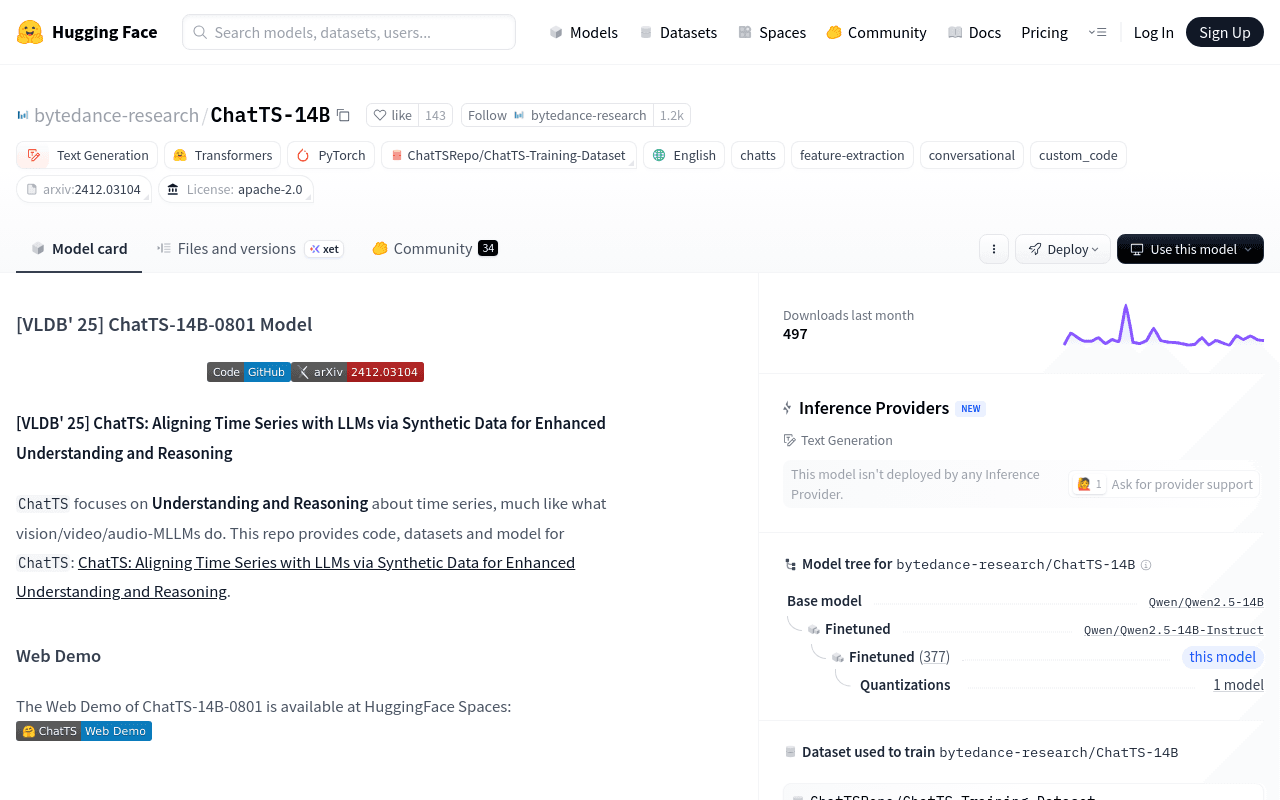Click the Sign Up button
Viewport: 1280px width, 800px height.
(x=1225, y=32)
